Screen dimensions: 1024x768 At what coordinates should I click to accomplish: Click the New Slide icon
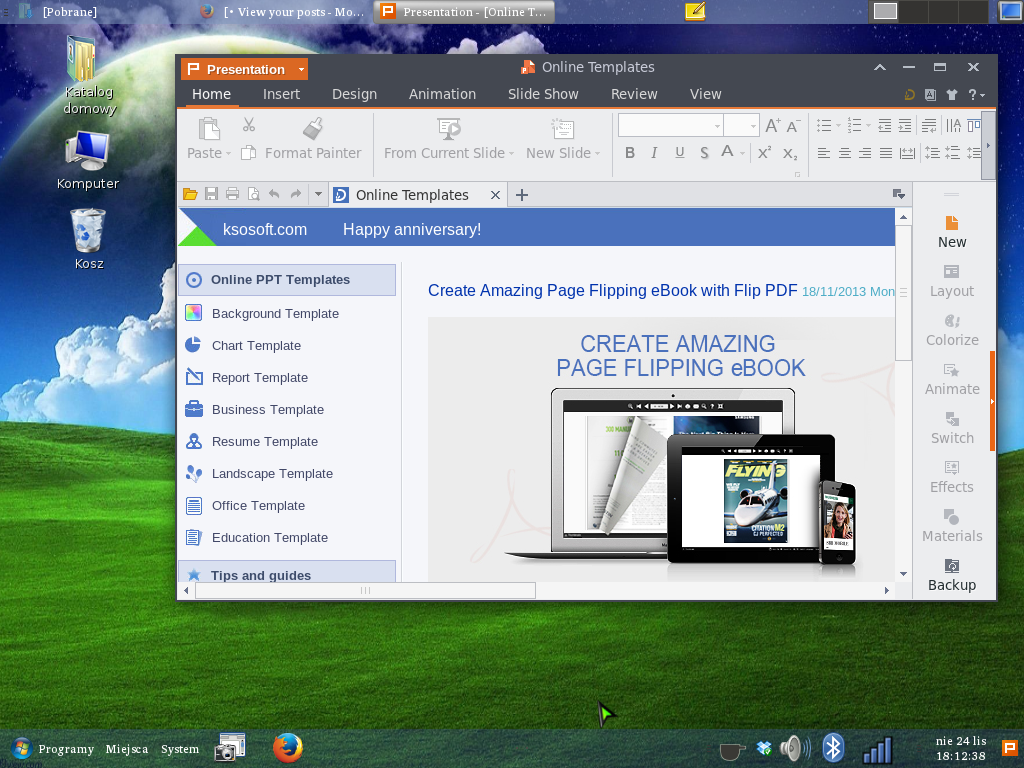coord(562,129)
